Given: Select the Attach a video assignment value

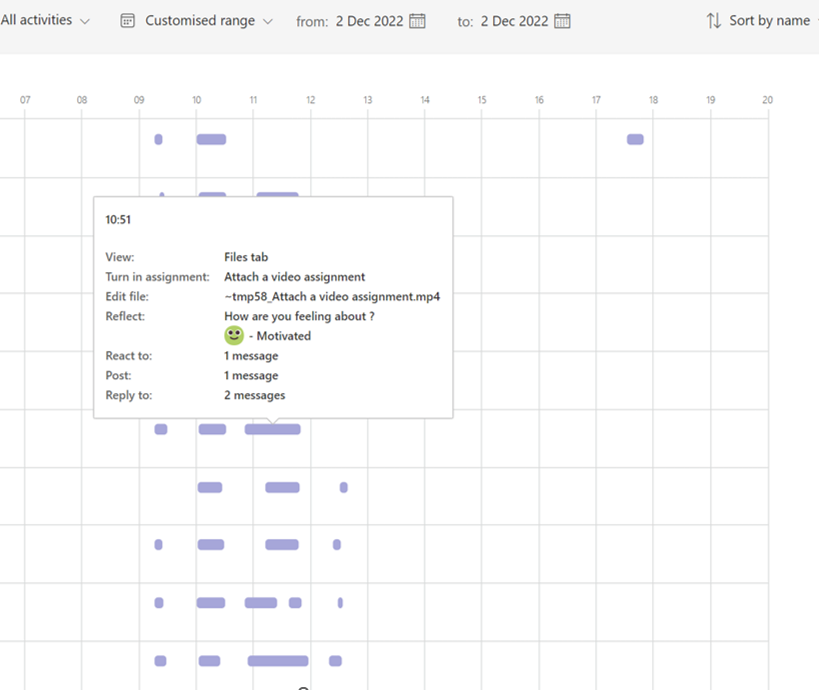Looking at the screenshot, I should 295,277.
